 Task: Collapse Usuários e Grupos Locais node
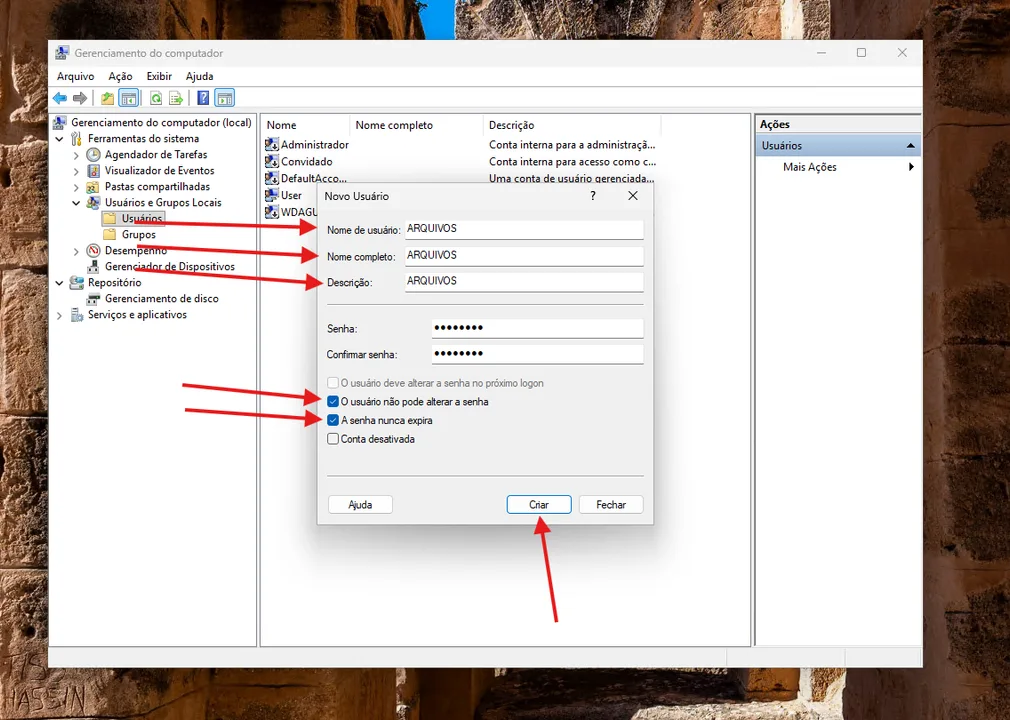click(x=76, y=203)
